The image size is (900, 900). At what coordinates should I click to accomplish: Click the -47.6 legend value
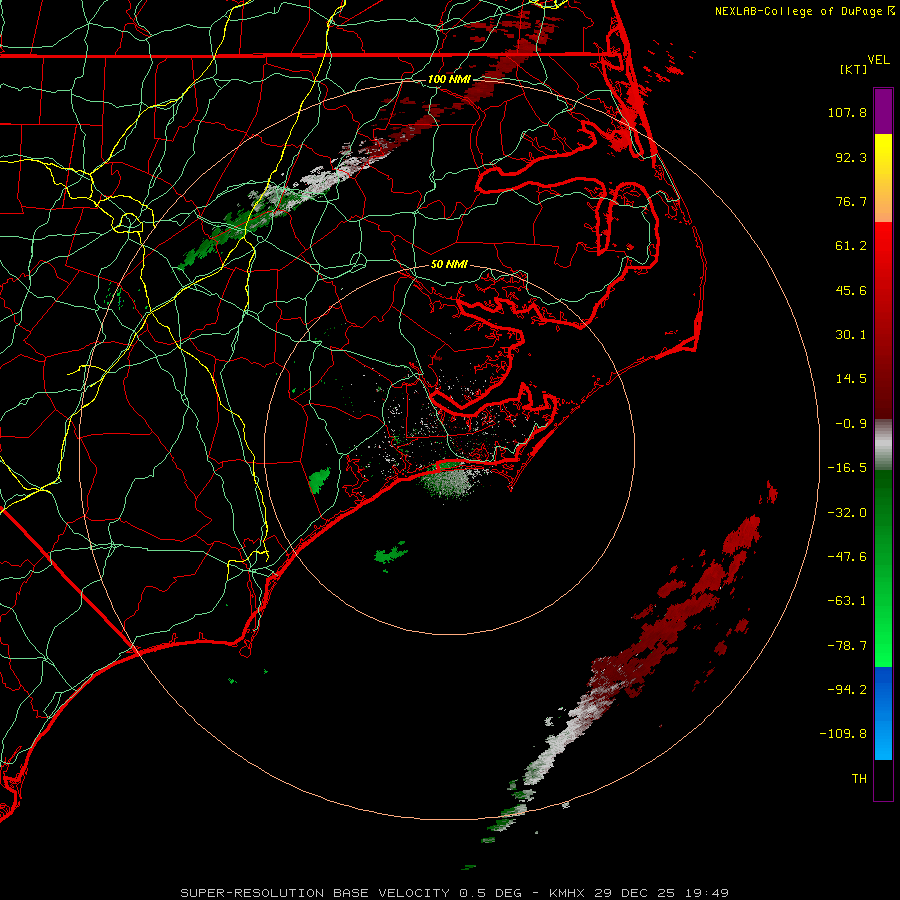pos(847,557)
